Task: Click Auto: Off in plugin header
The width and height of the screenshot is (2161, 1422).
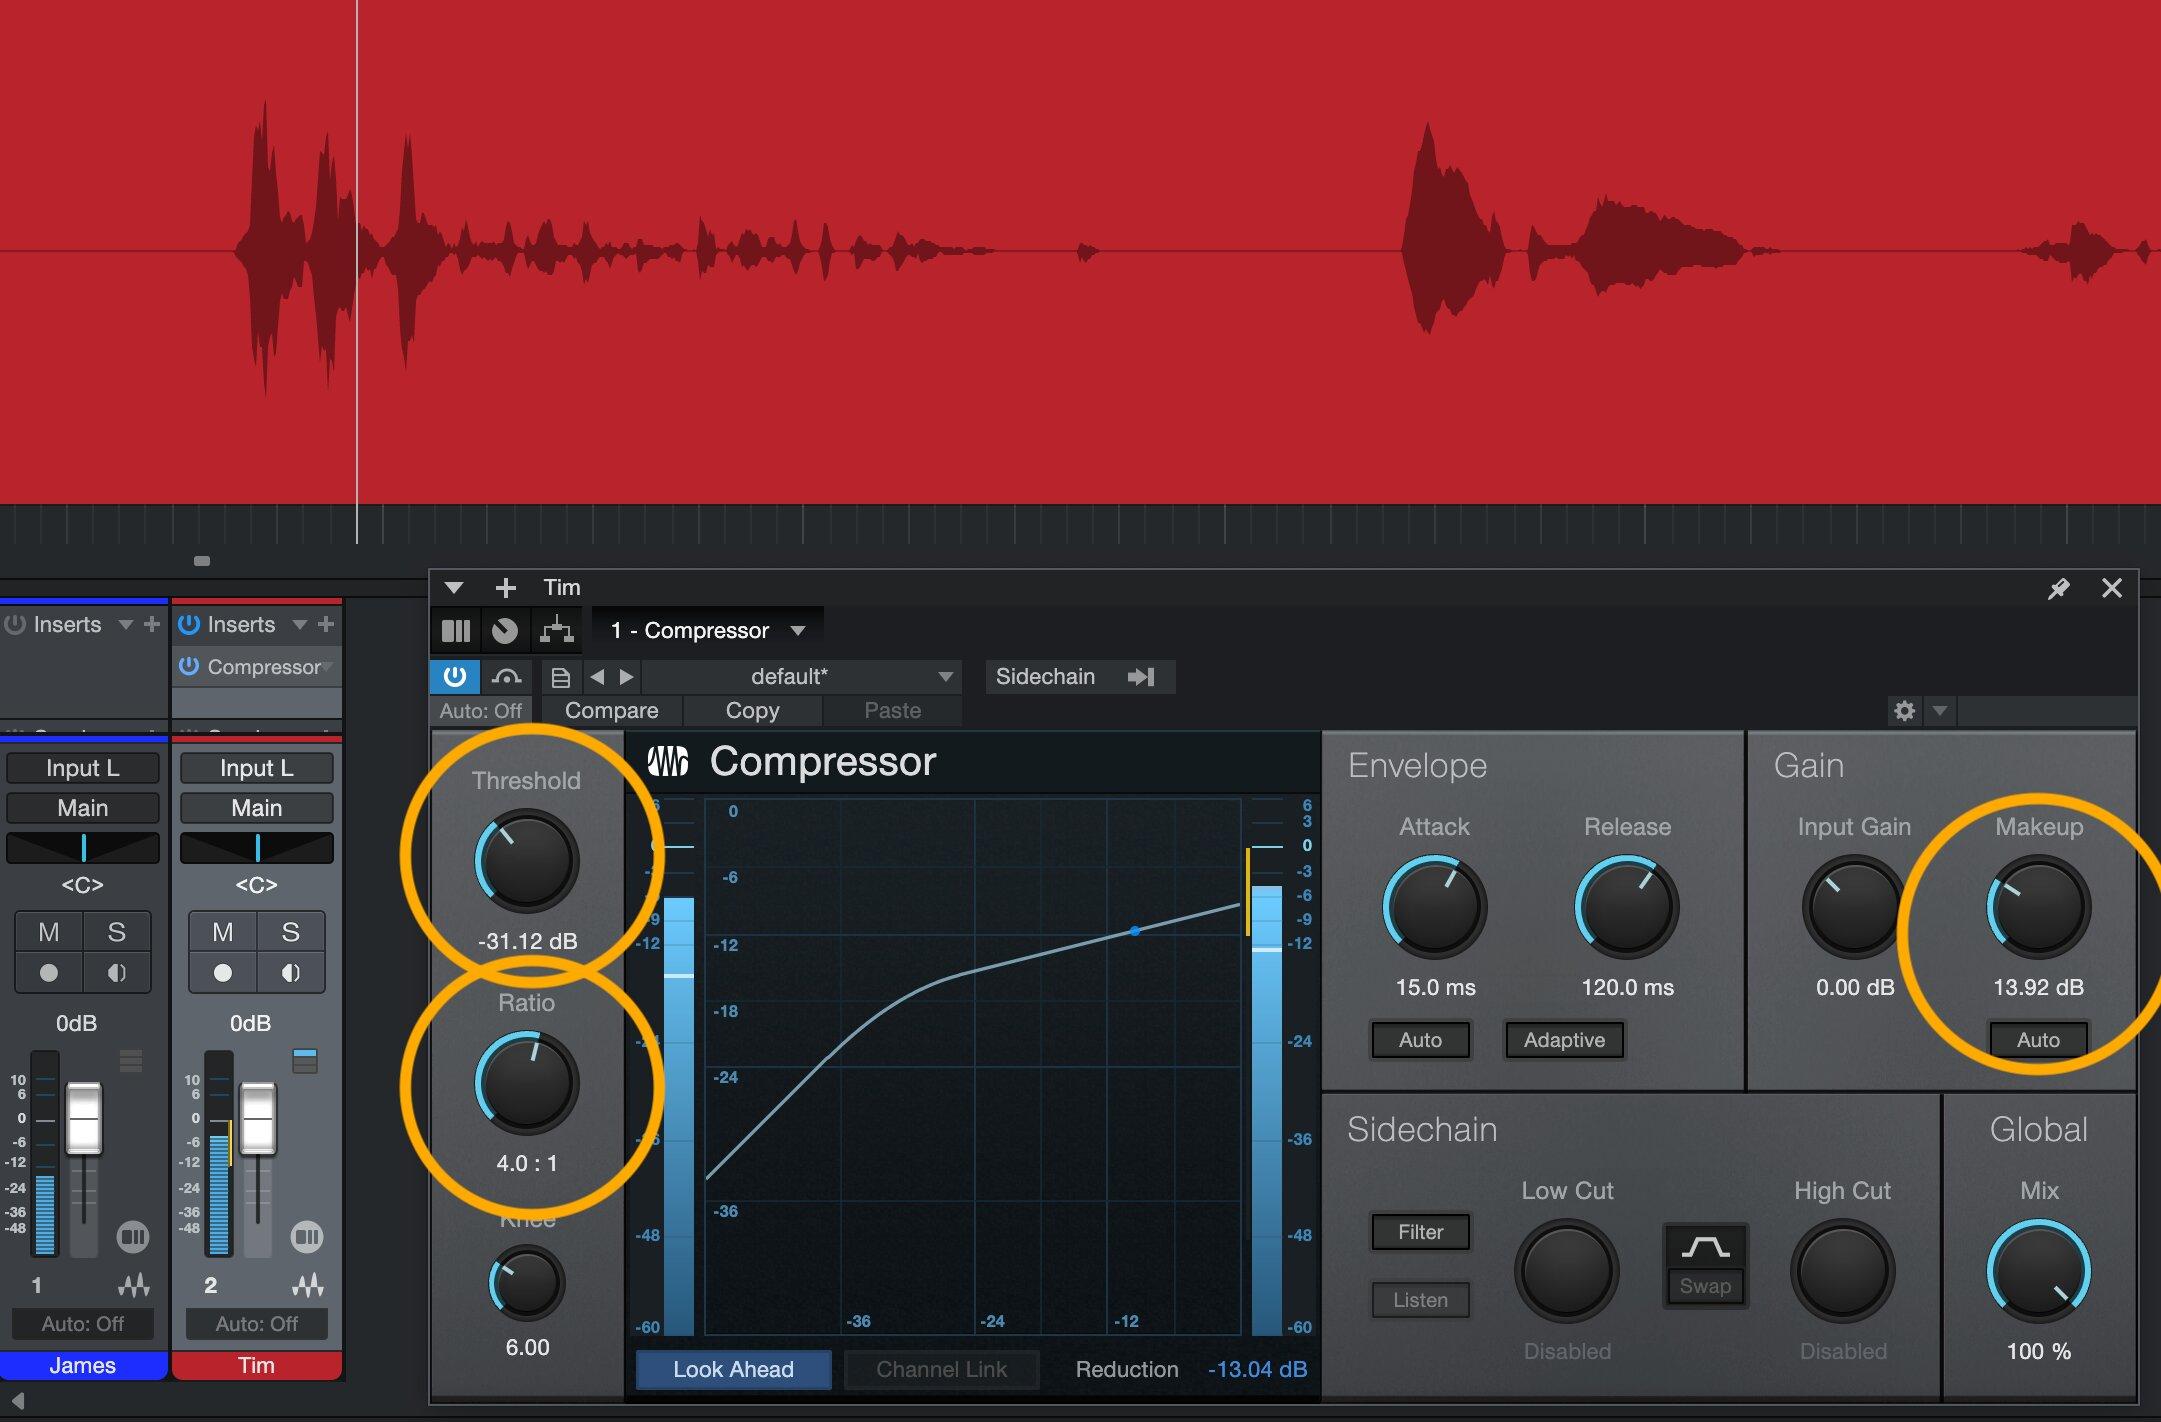Action: 481,710
